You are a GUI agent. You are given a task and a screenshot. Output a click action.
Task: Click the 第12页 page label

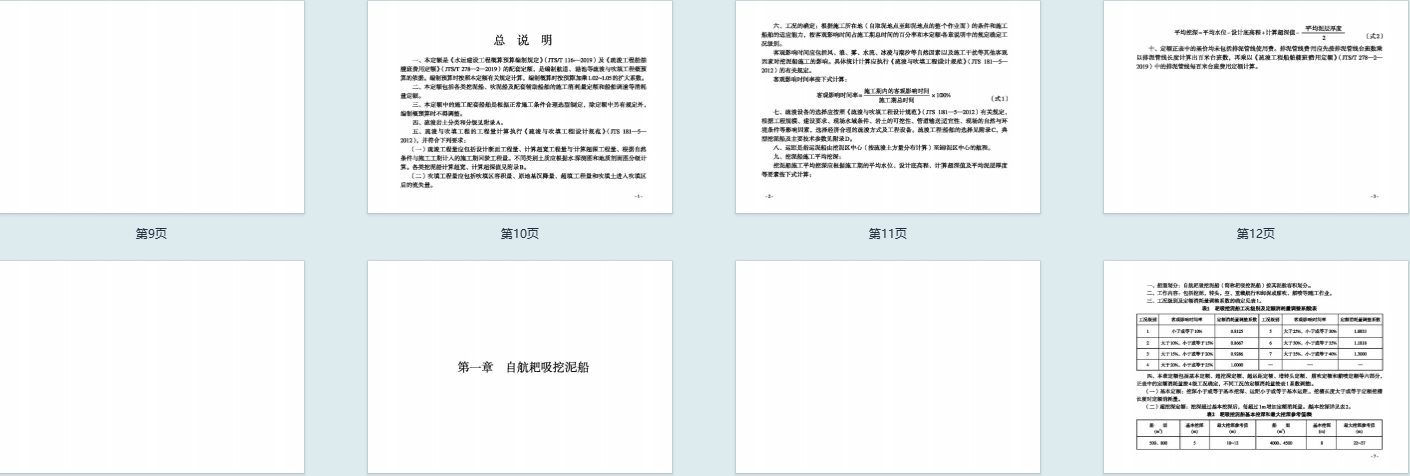click(1252, 234)
